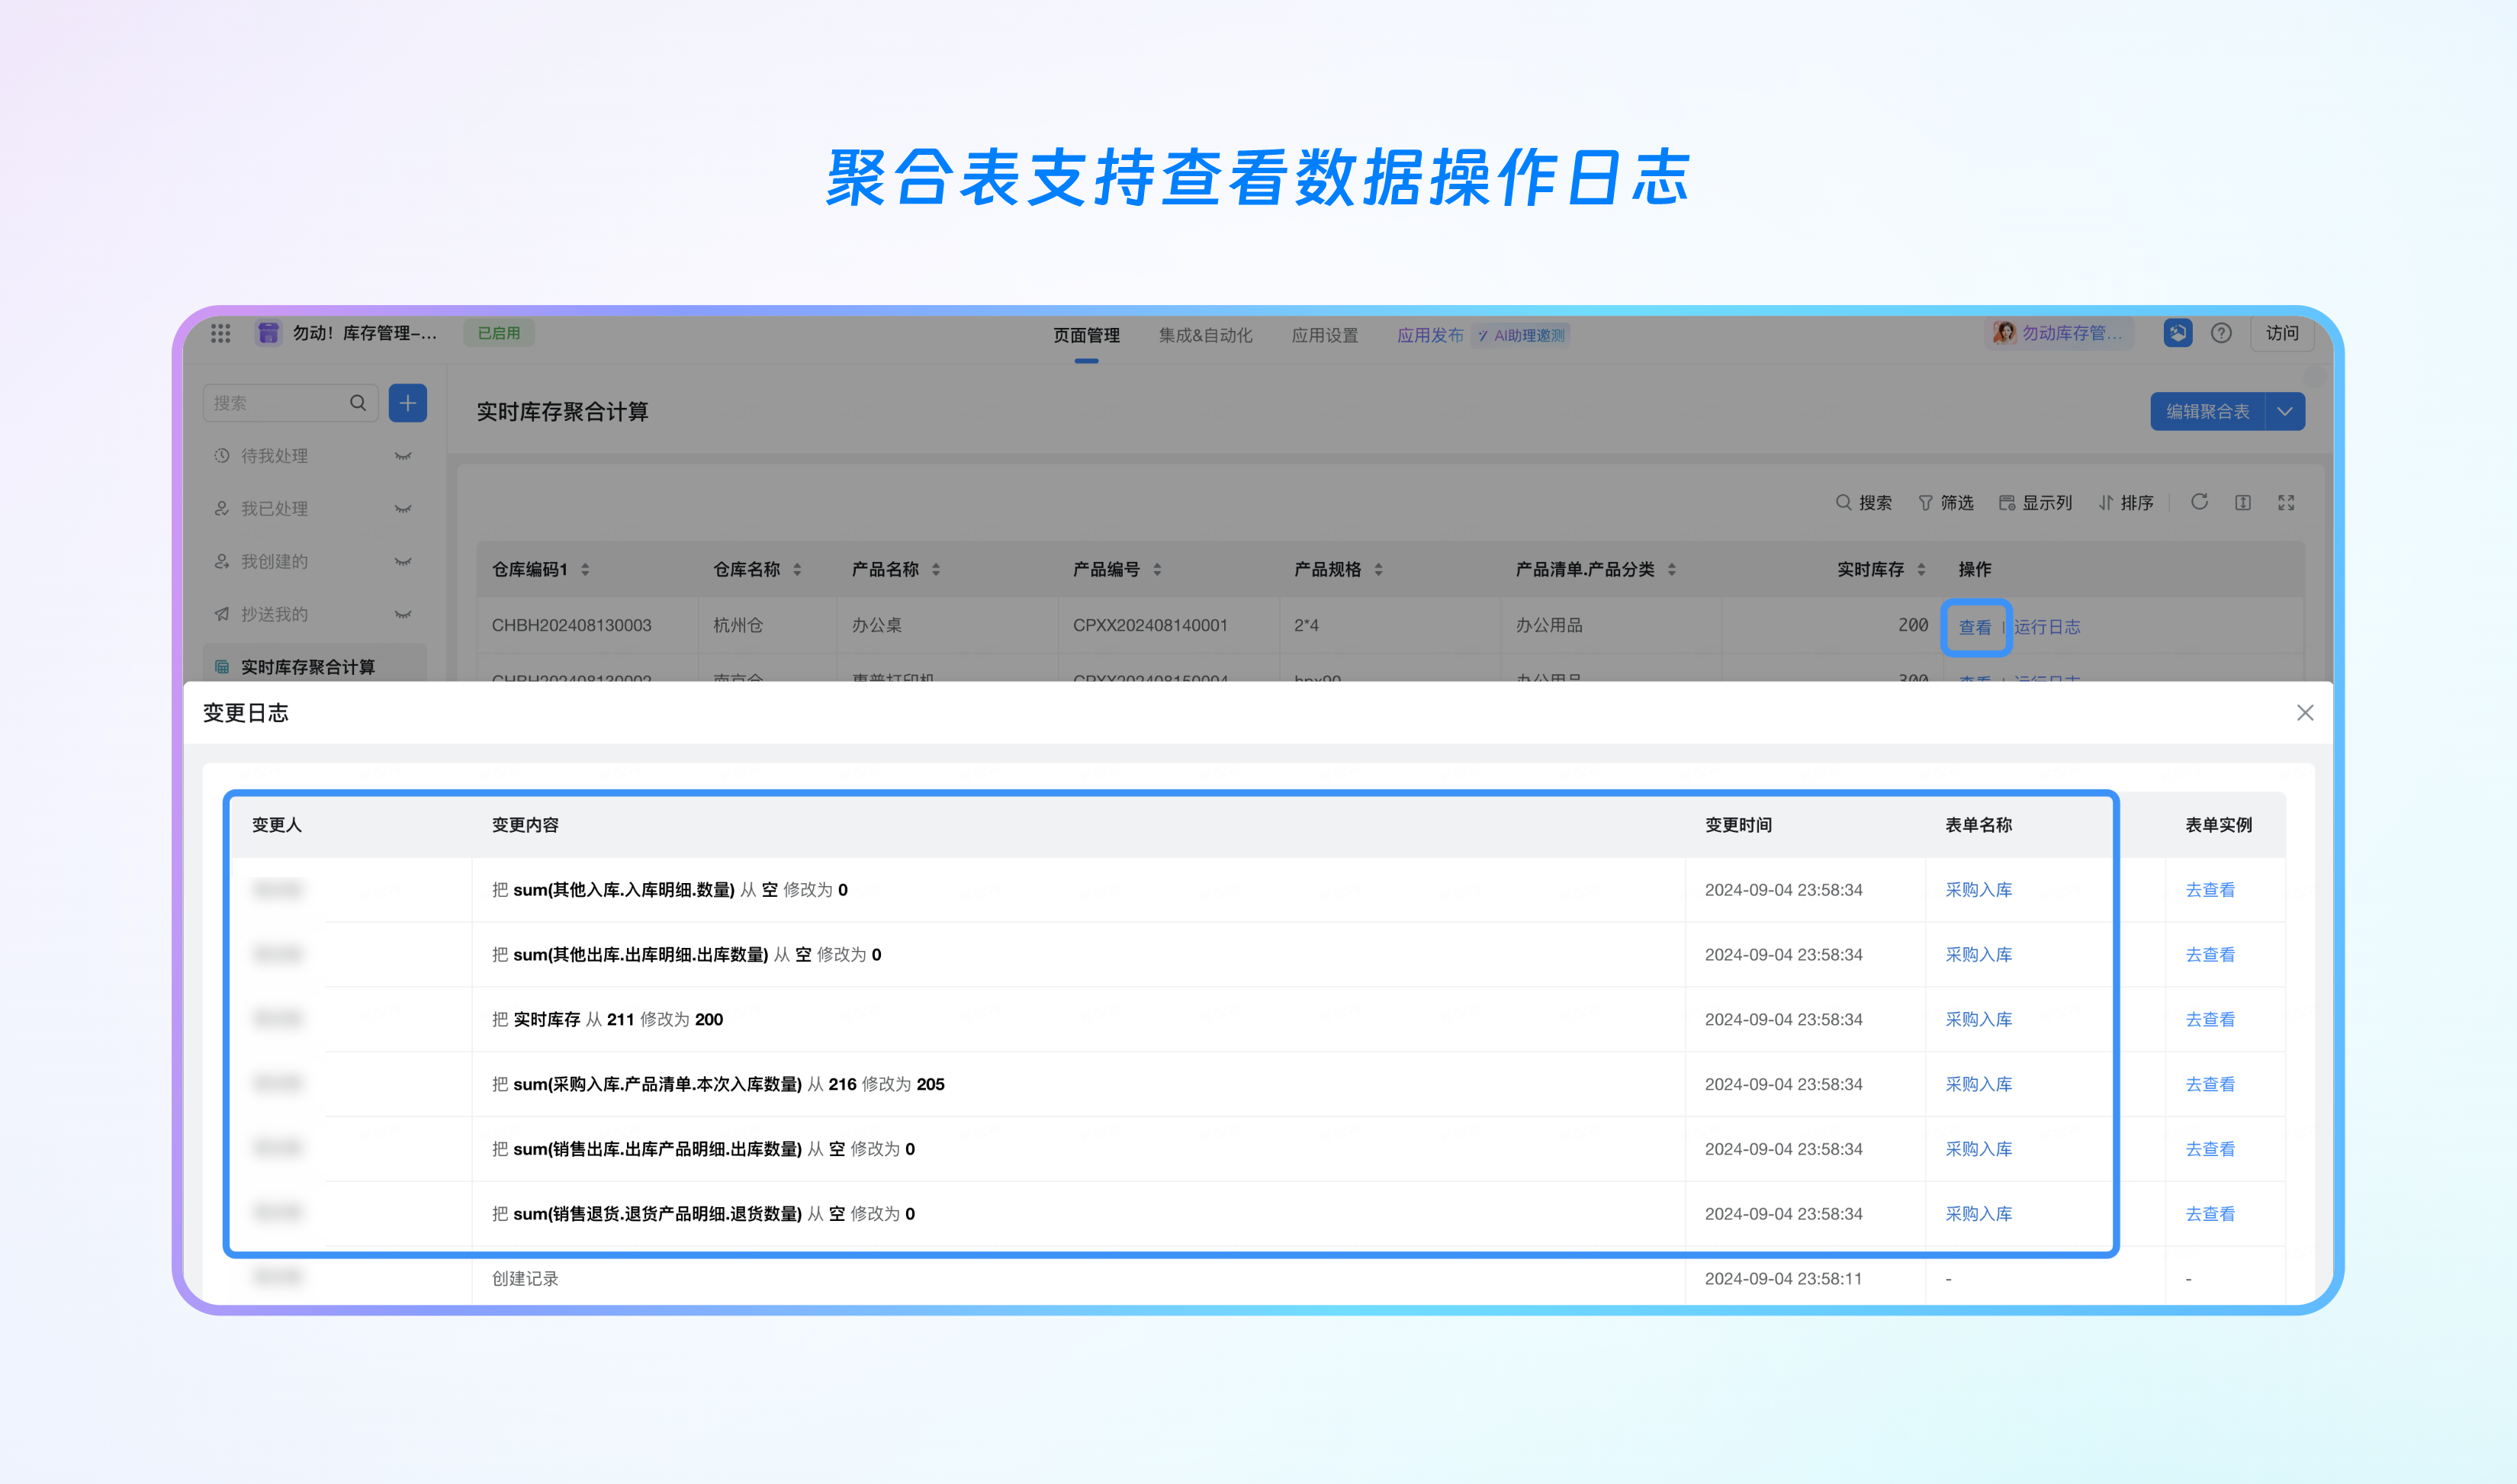
Task: Click the 创建记录 log entry text
Action: (x=525, y=1279)
